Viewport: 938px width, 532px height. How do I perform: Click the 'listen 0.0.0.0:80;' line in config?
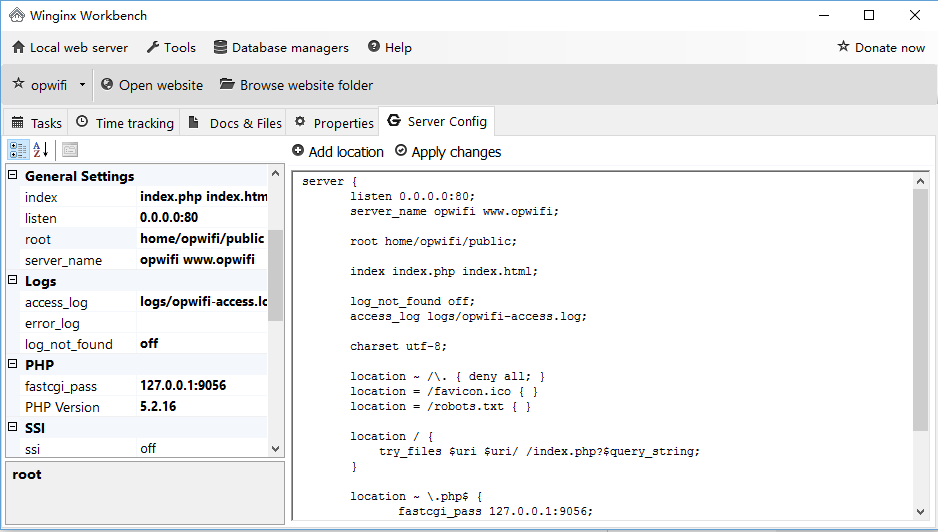412,196
